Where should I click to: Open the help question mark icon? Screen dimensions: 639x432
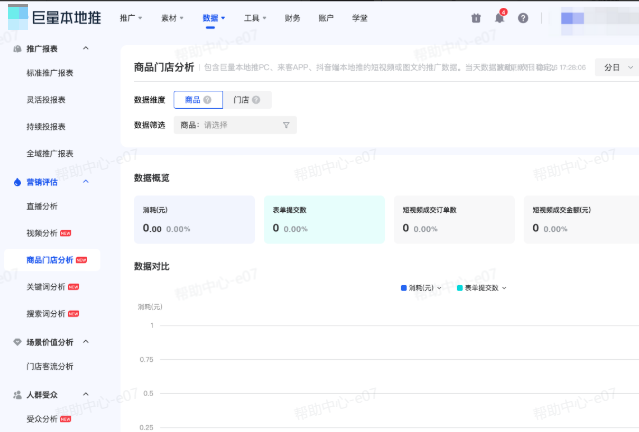click(x=523, y=18)
